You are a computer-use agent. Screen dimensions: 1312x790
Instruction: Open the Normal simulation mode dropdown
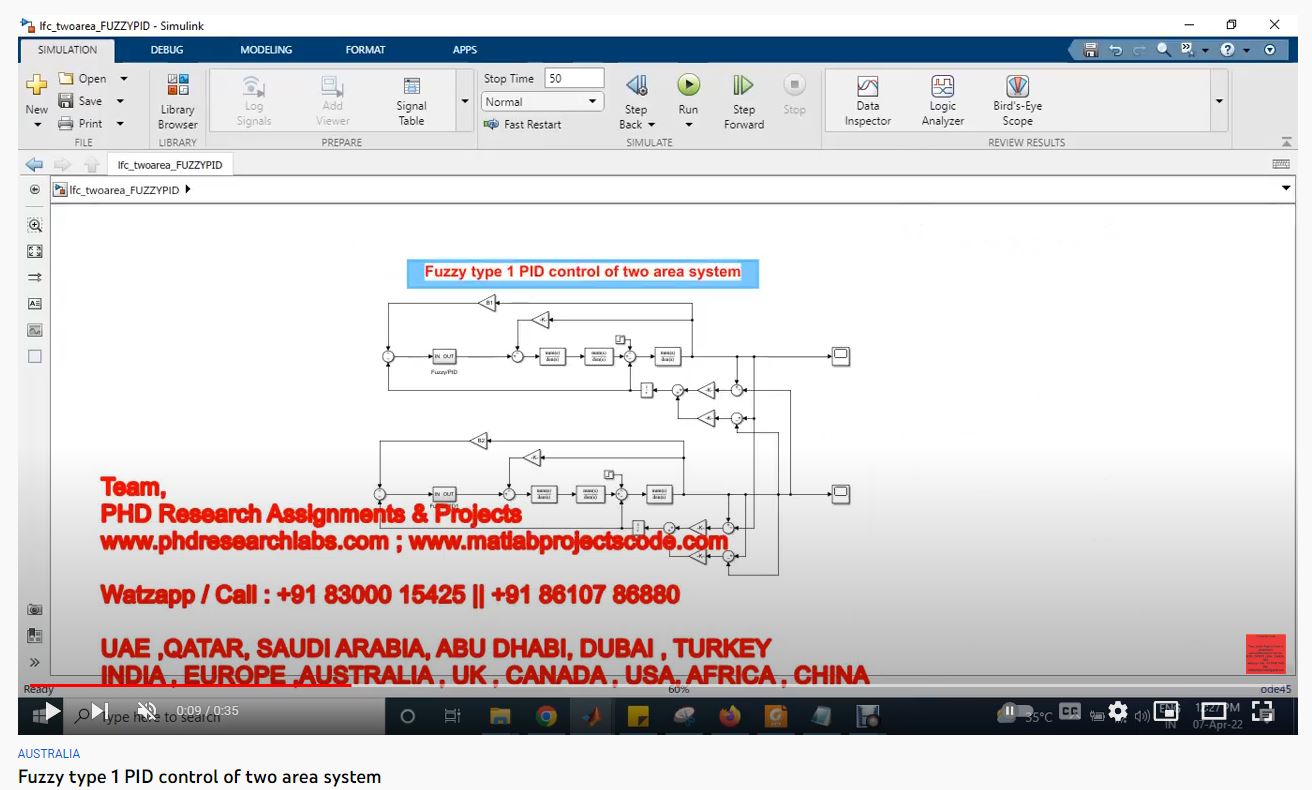(x=543, y=101)
